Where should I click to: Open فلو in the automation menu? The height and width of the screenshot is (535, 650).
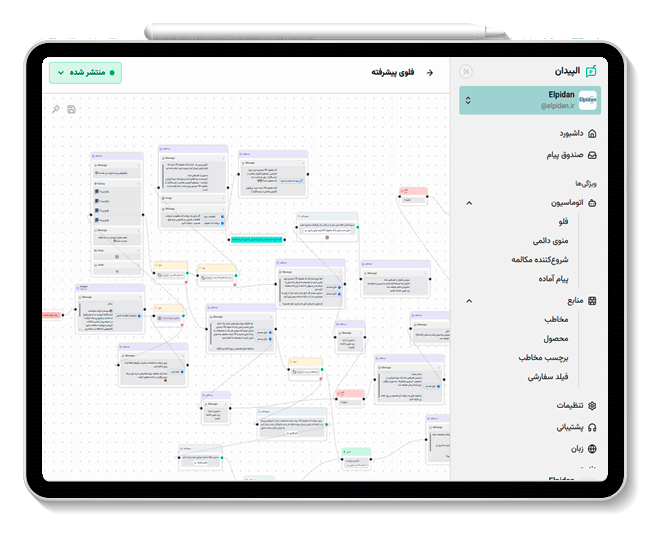click(x=563, y=221)
